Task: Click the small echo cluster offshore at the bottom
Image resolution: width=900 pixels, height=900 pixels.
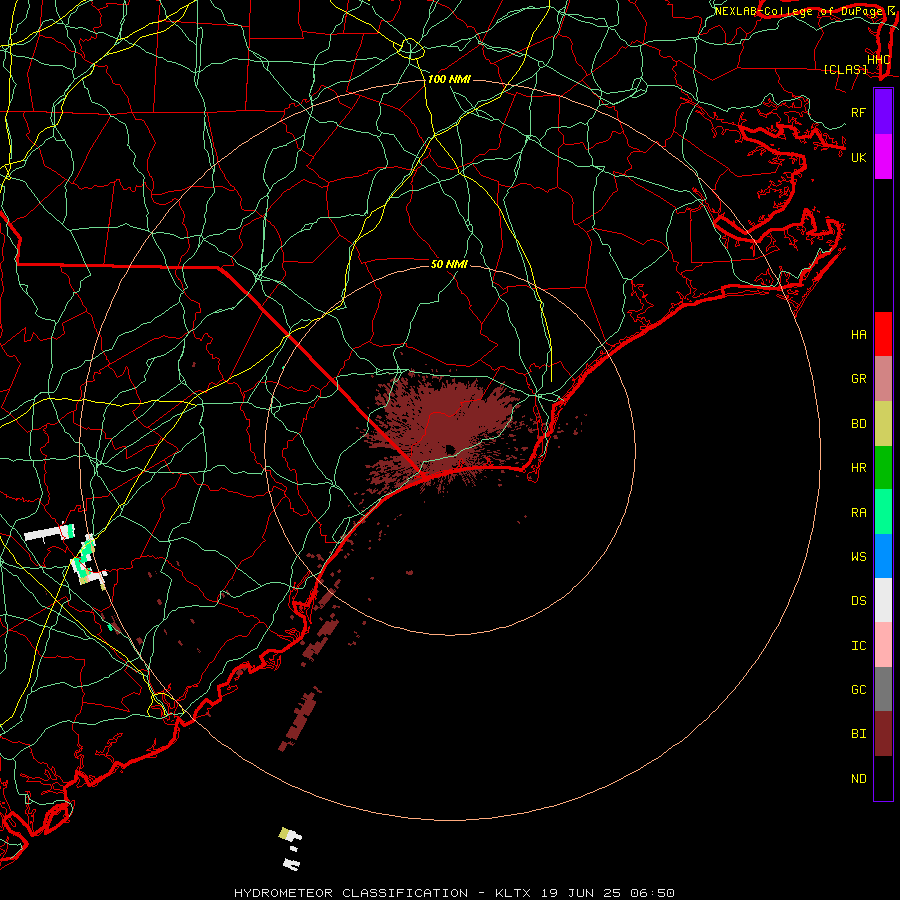Action: tap(290, 848)
